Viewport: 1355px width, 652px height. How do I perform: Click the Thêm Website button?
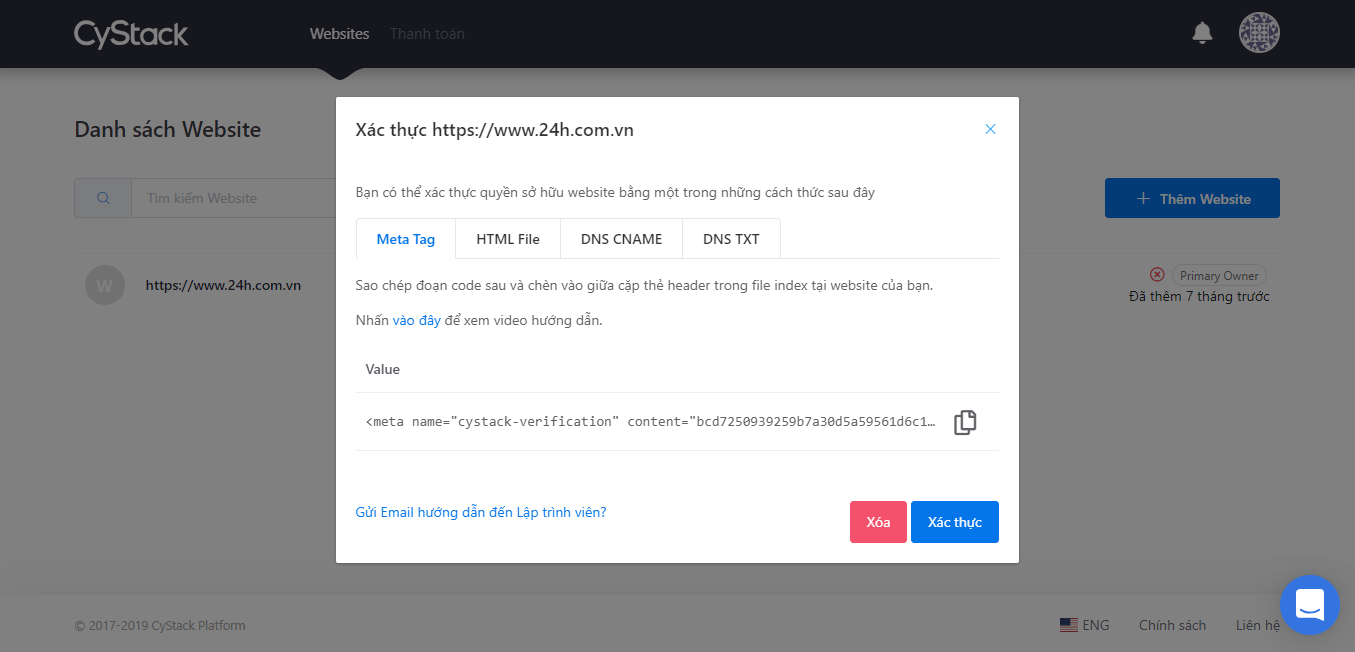pyautogui.click(x=1192, y=198)
